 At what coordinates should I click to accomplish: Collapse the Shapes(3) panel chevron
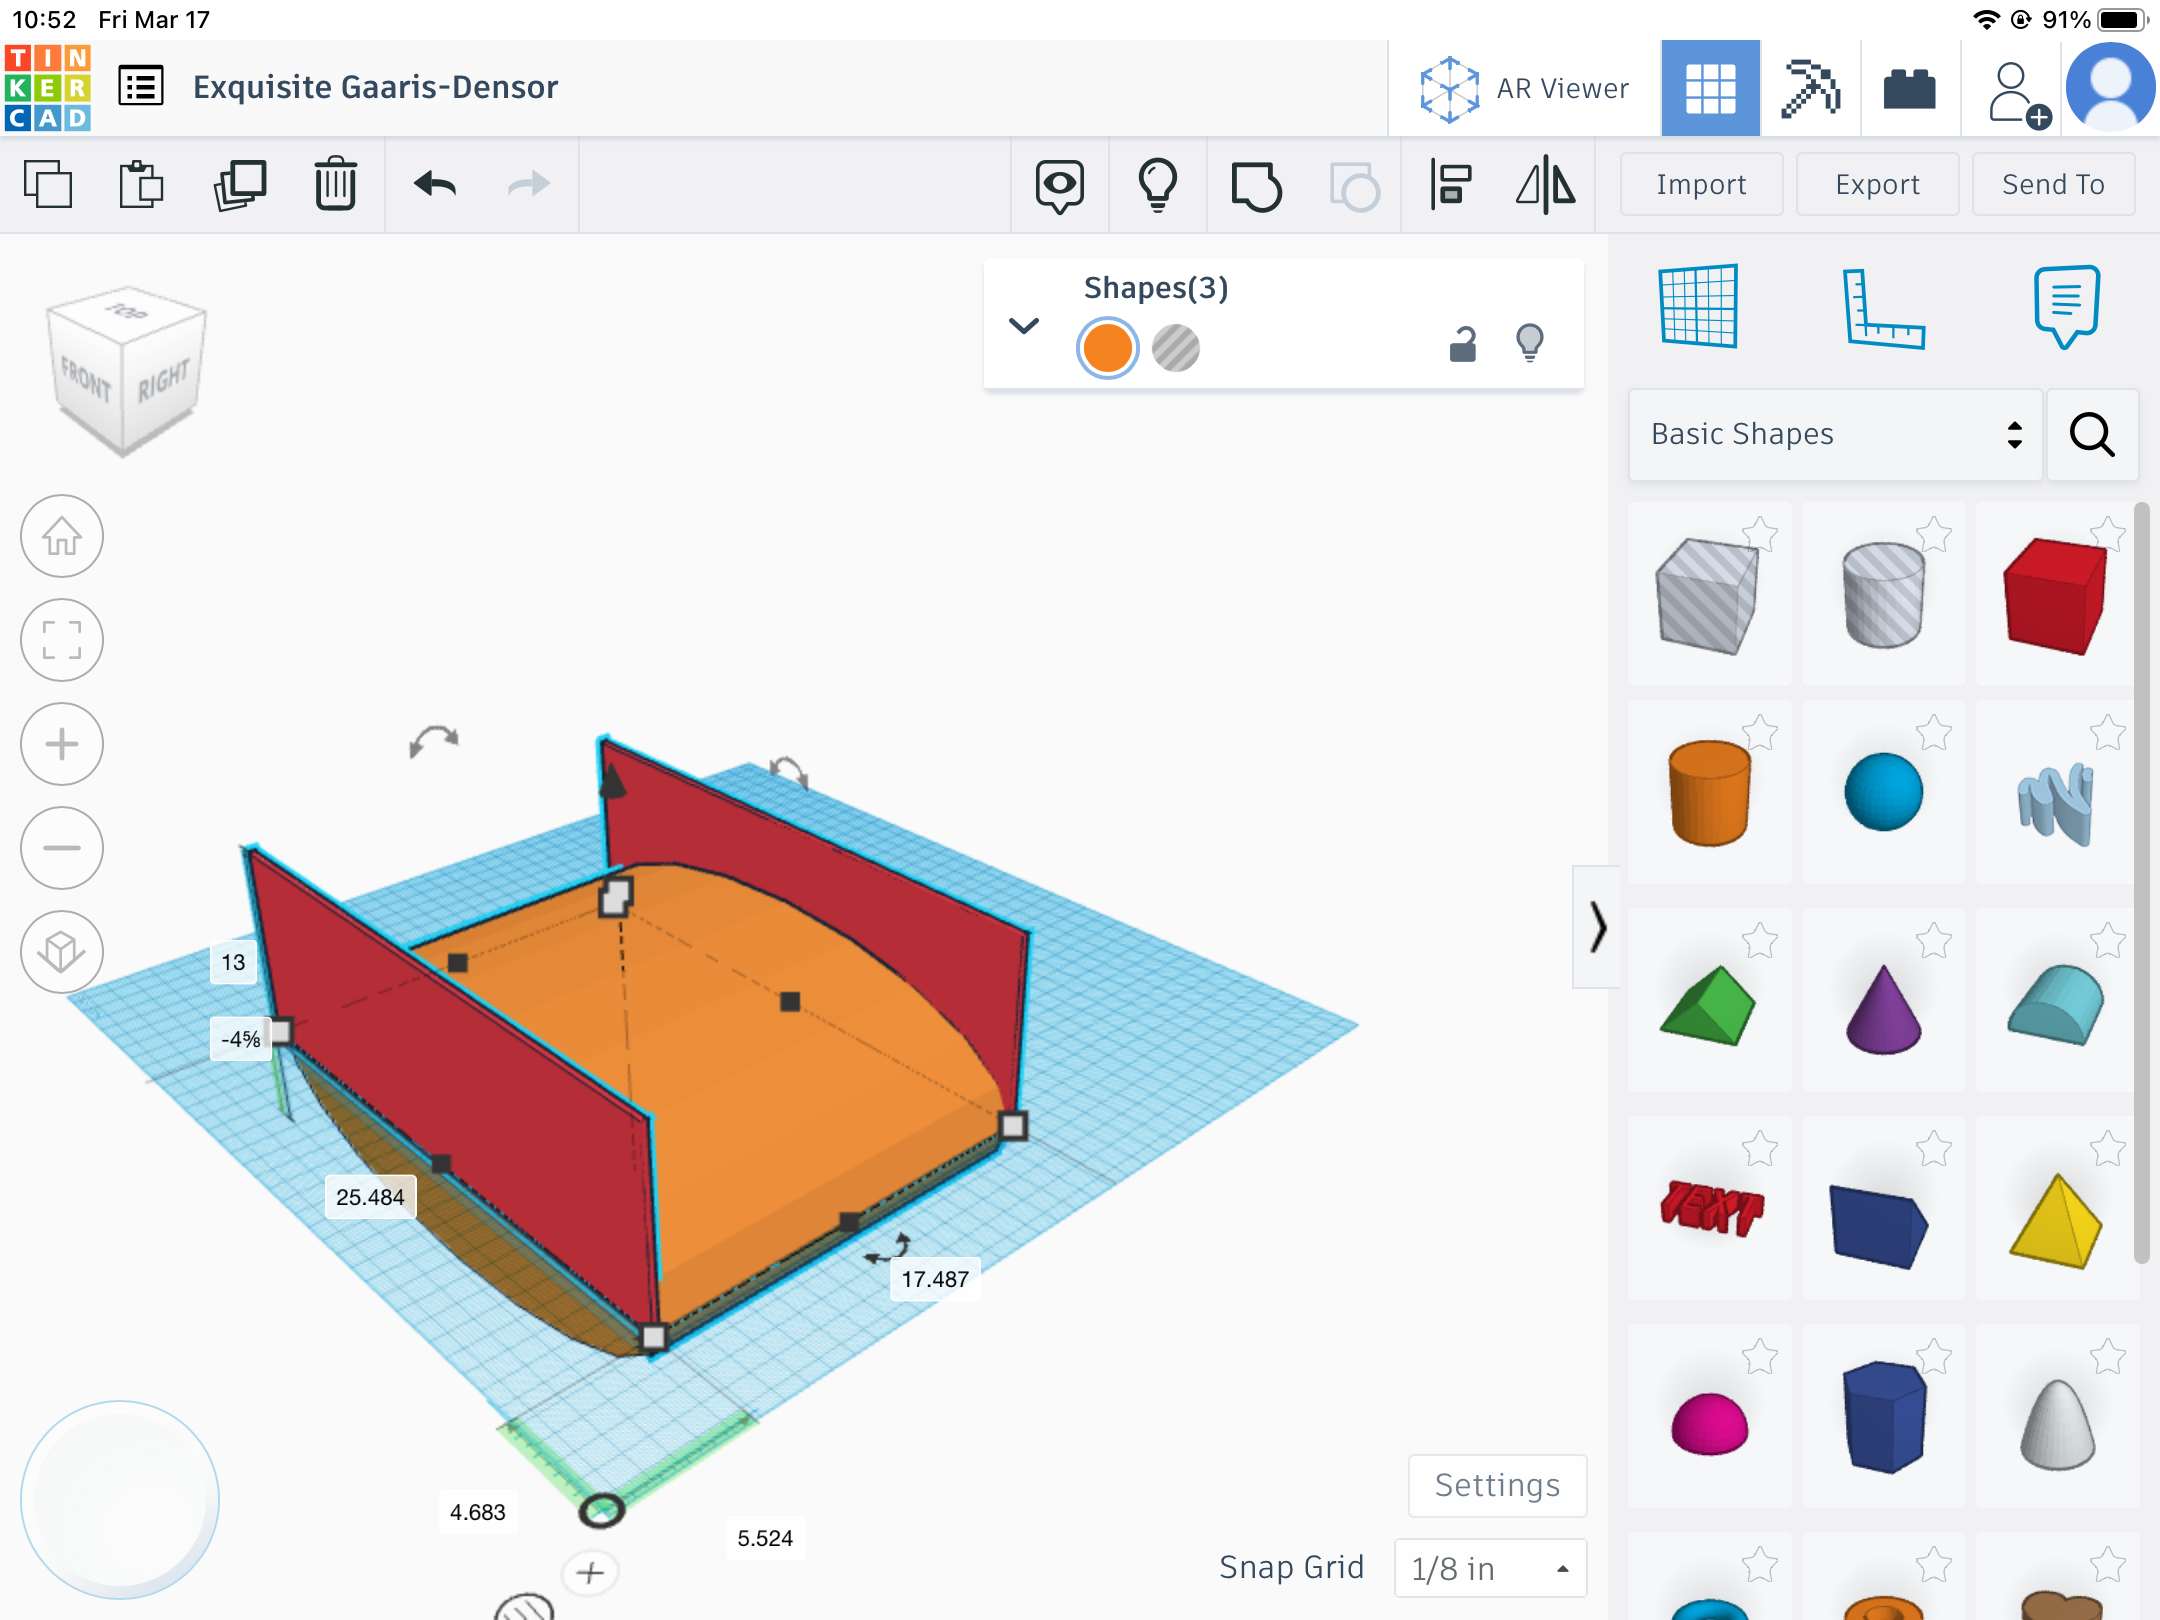tap(1024, 326)
